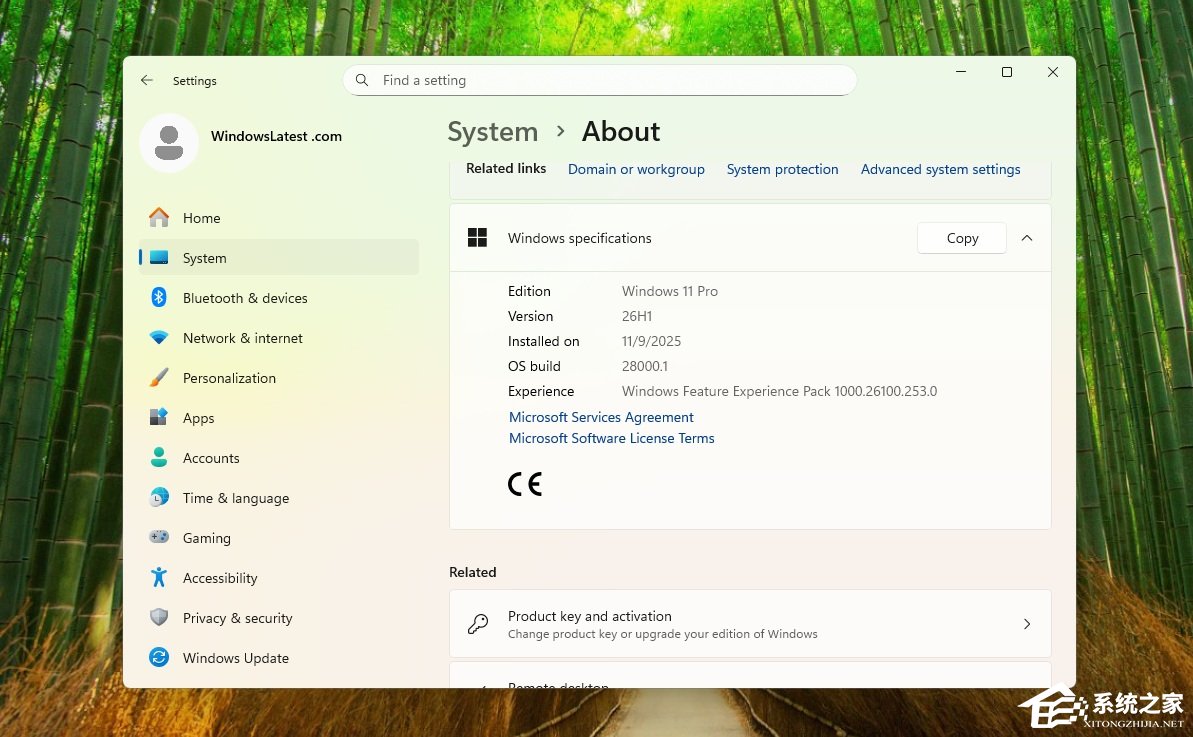Collapse the Windows specifications section
The image size is (1193, 737).
click(1026, 238)
